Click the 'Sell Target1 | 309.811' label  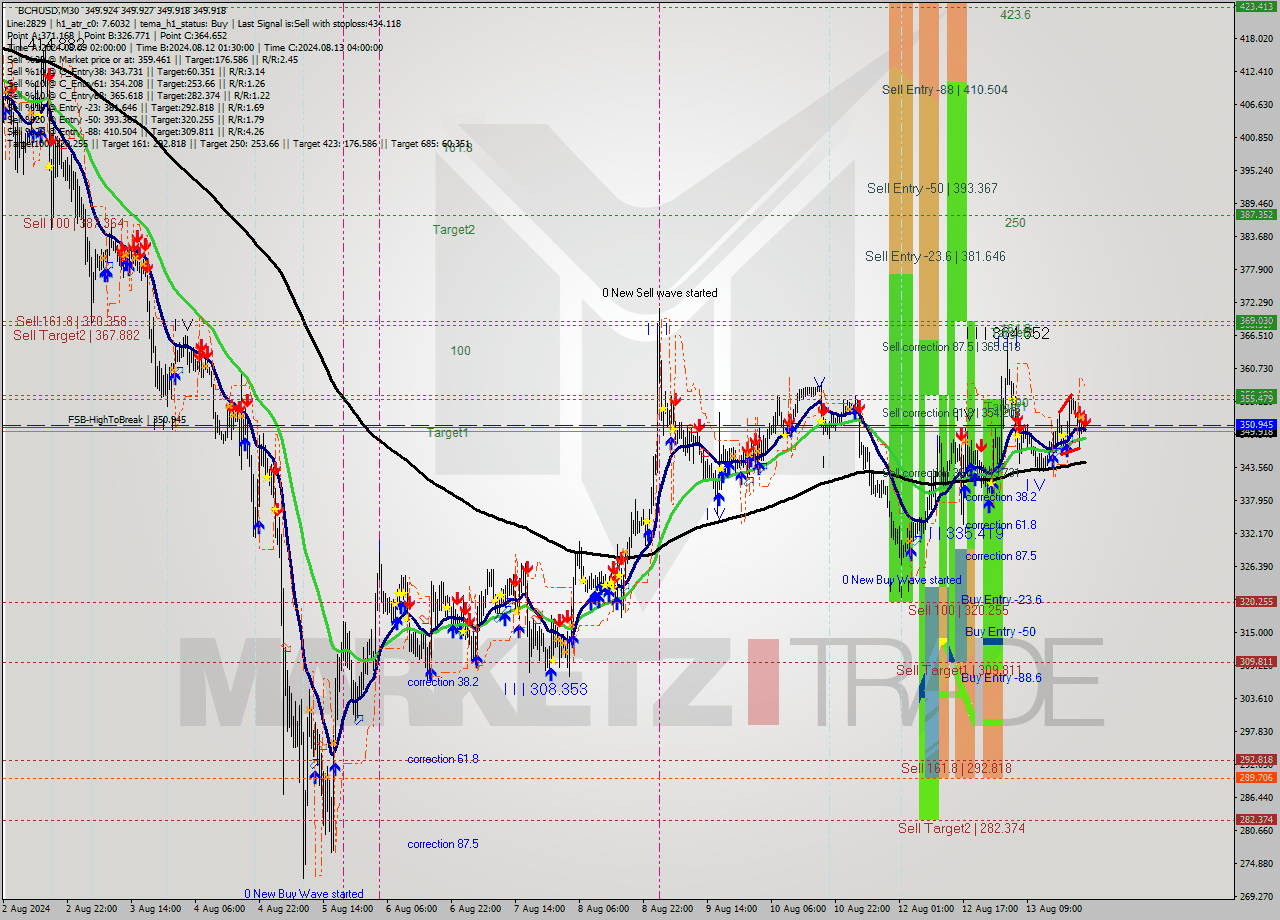959,670
